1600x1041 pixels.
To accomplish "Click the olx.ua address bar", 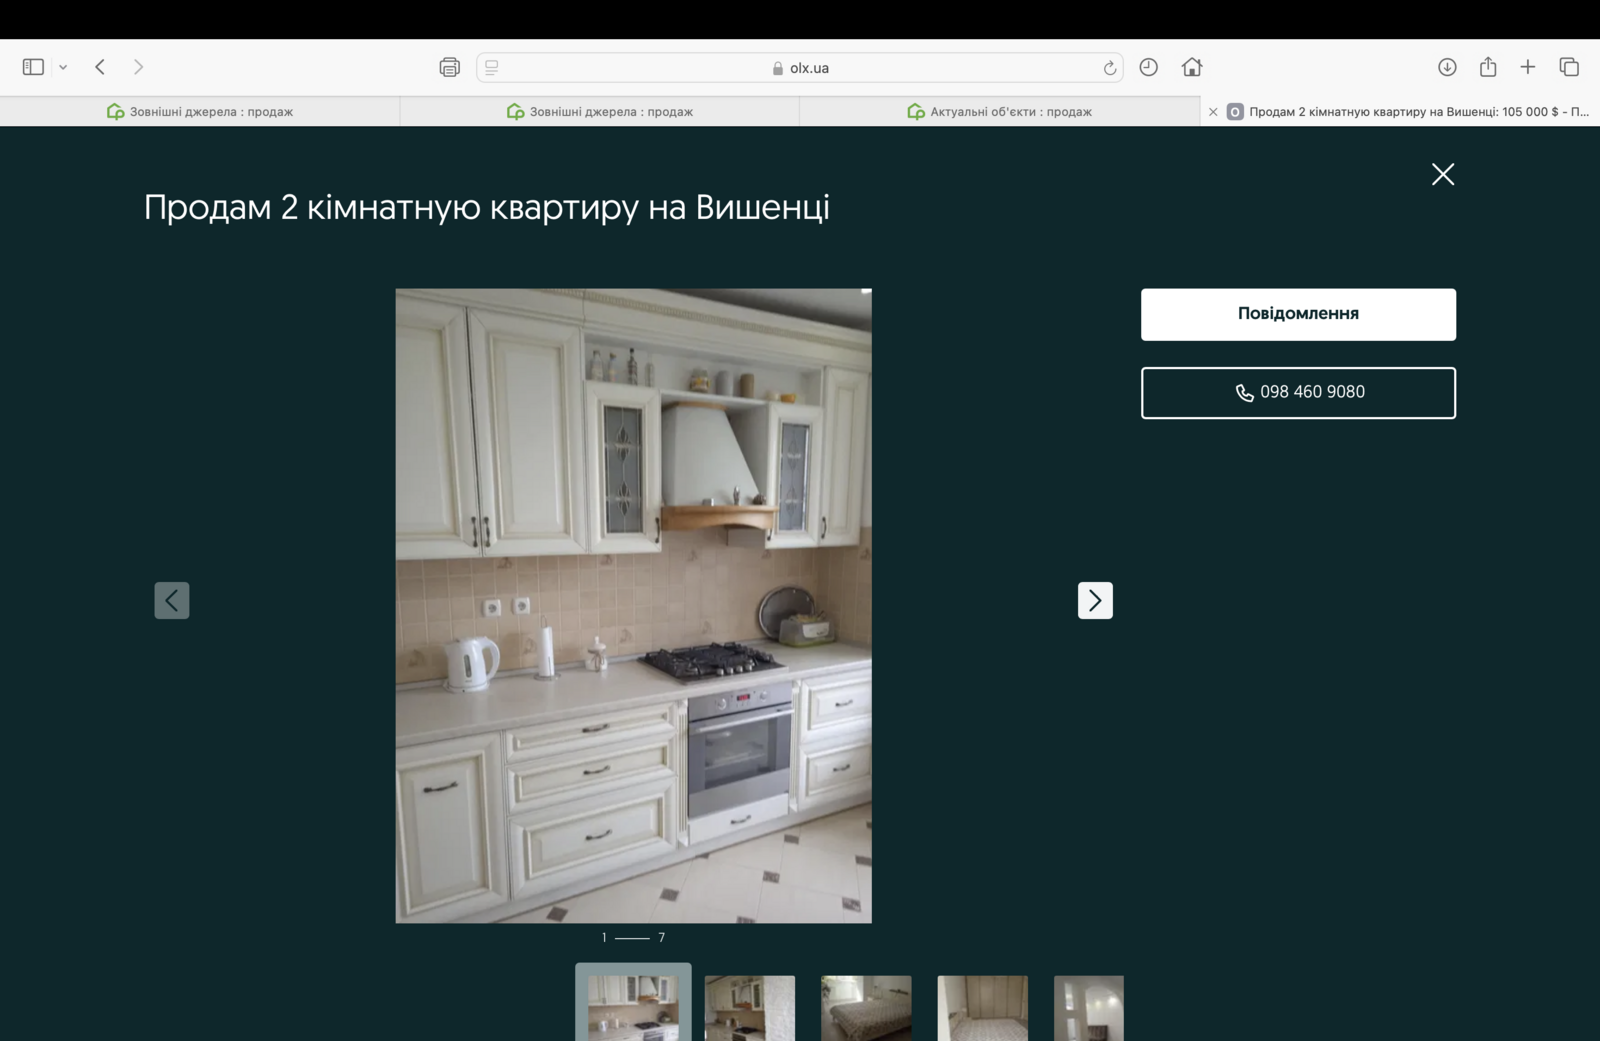I will point(800,68).
